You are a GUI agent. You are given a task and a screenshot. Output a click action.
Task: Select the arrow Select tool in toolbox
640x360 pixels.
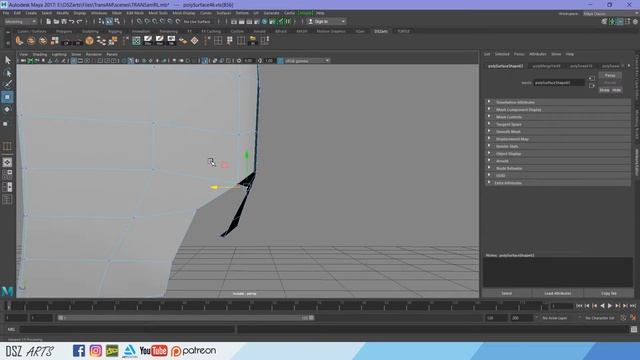tap(7, 60)
